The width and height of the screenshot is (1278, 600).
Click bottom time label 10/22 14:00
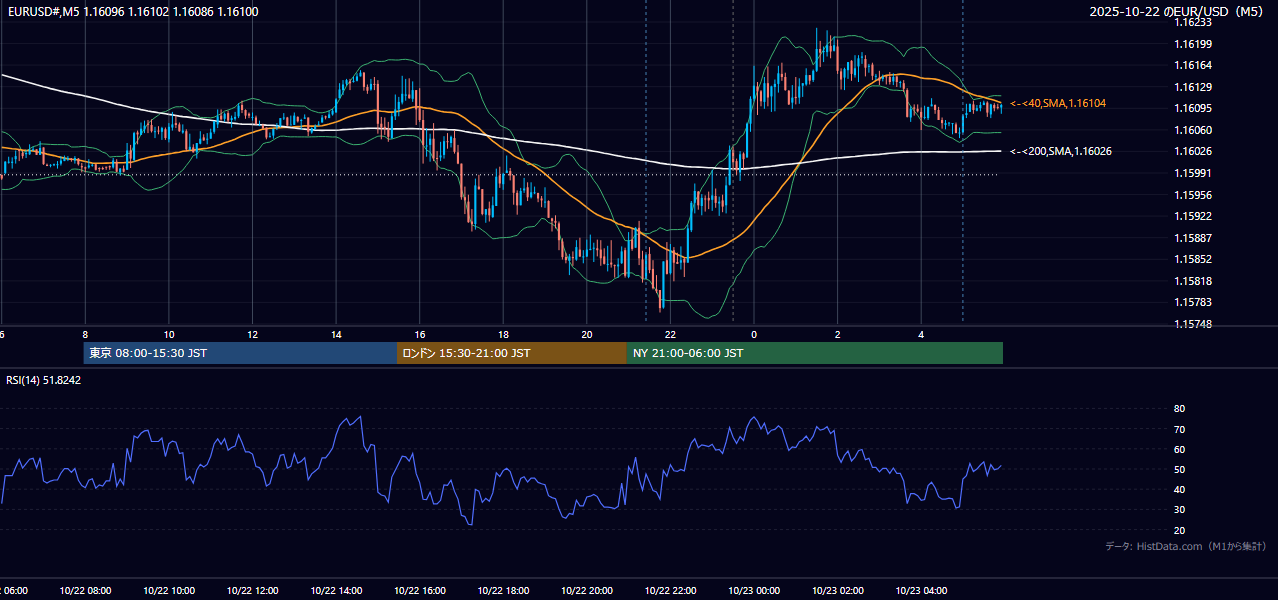336,591
